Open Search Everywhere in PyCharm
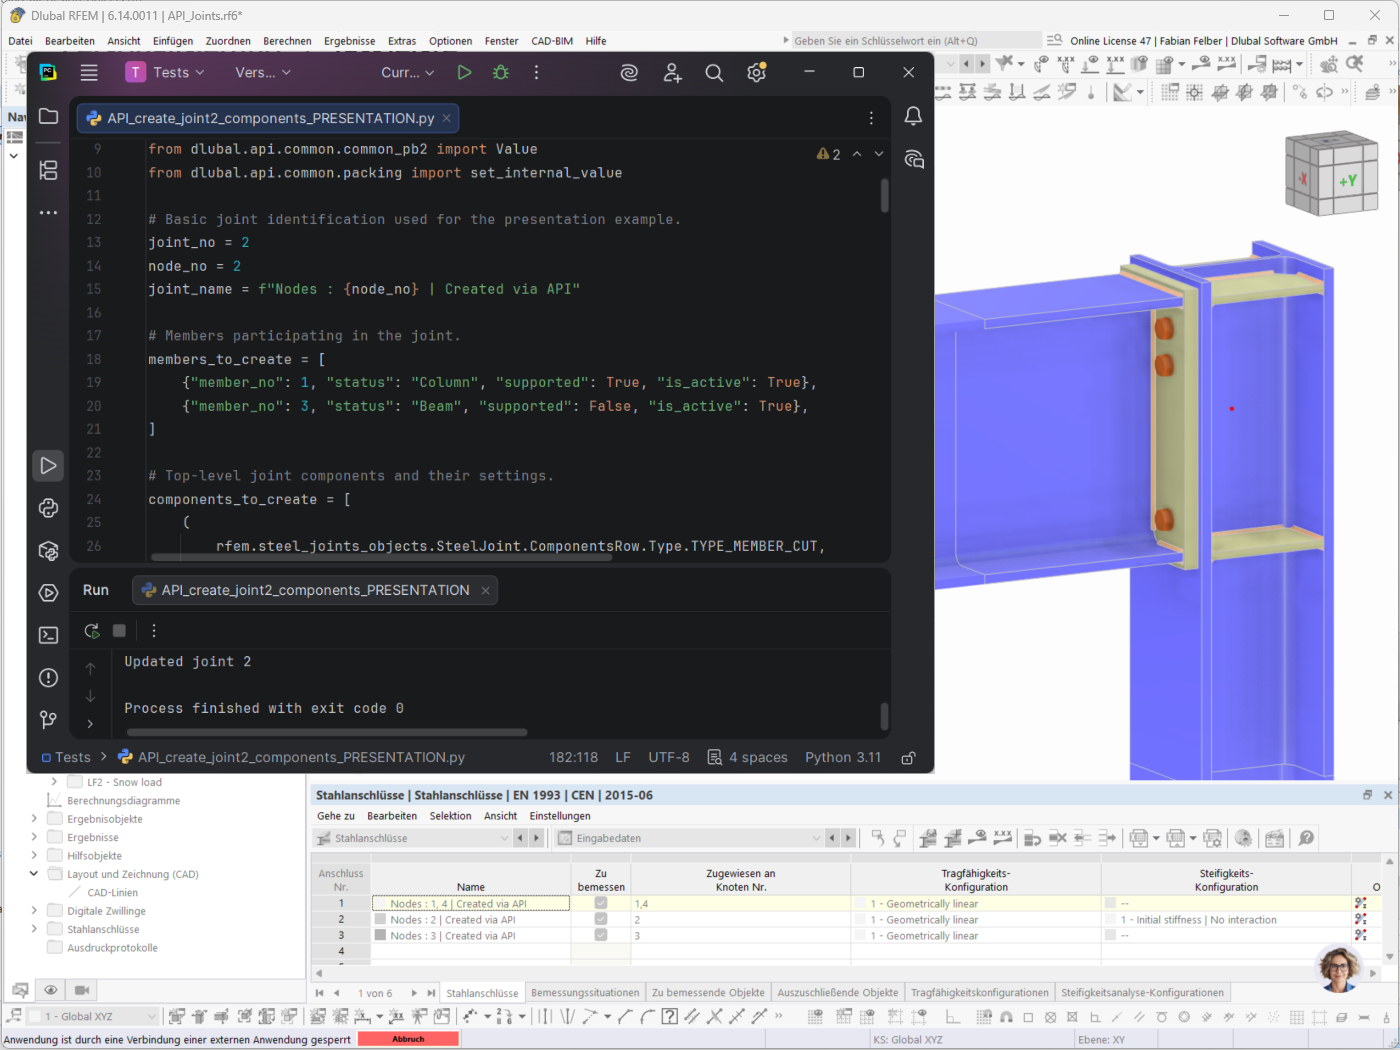Viewport: 1400px width, 1050px height. coord(714,72)
